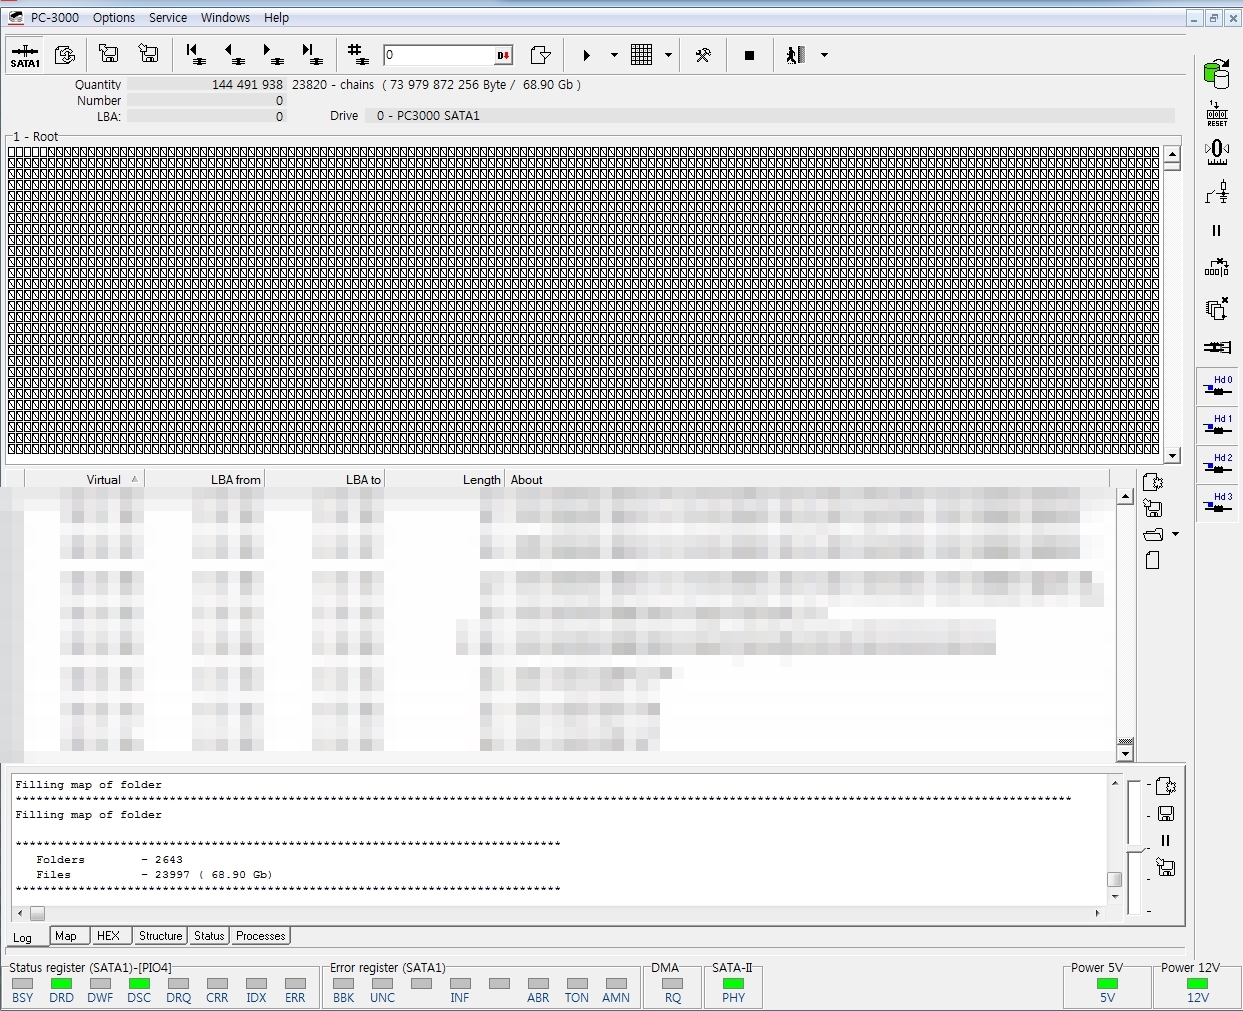Open the grid view dropdown arrow
Image resolution: width=1243 pixels, height=1011 pixels.
(668, 55)
